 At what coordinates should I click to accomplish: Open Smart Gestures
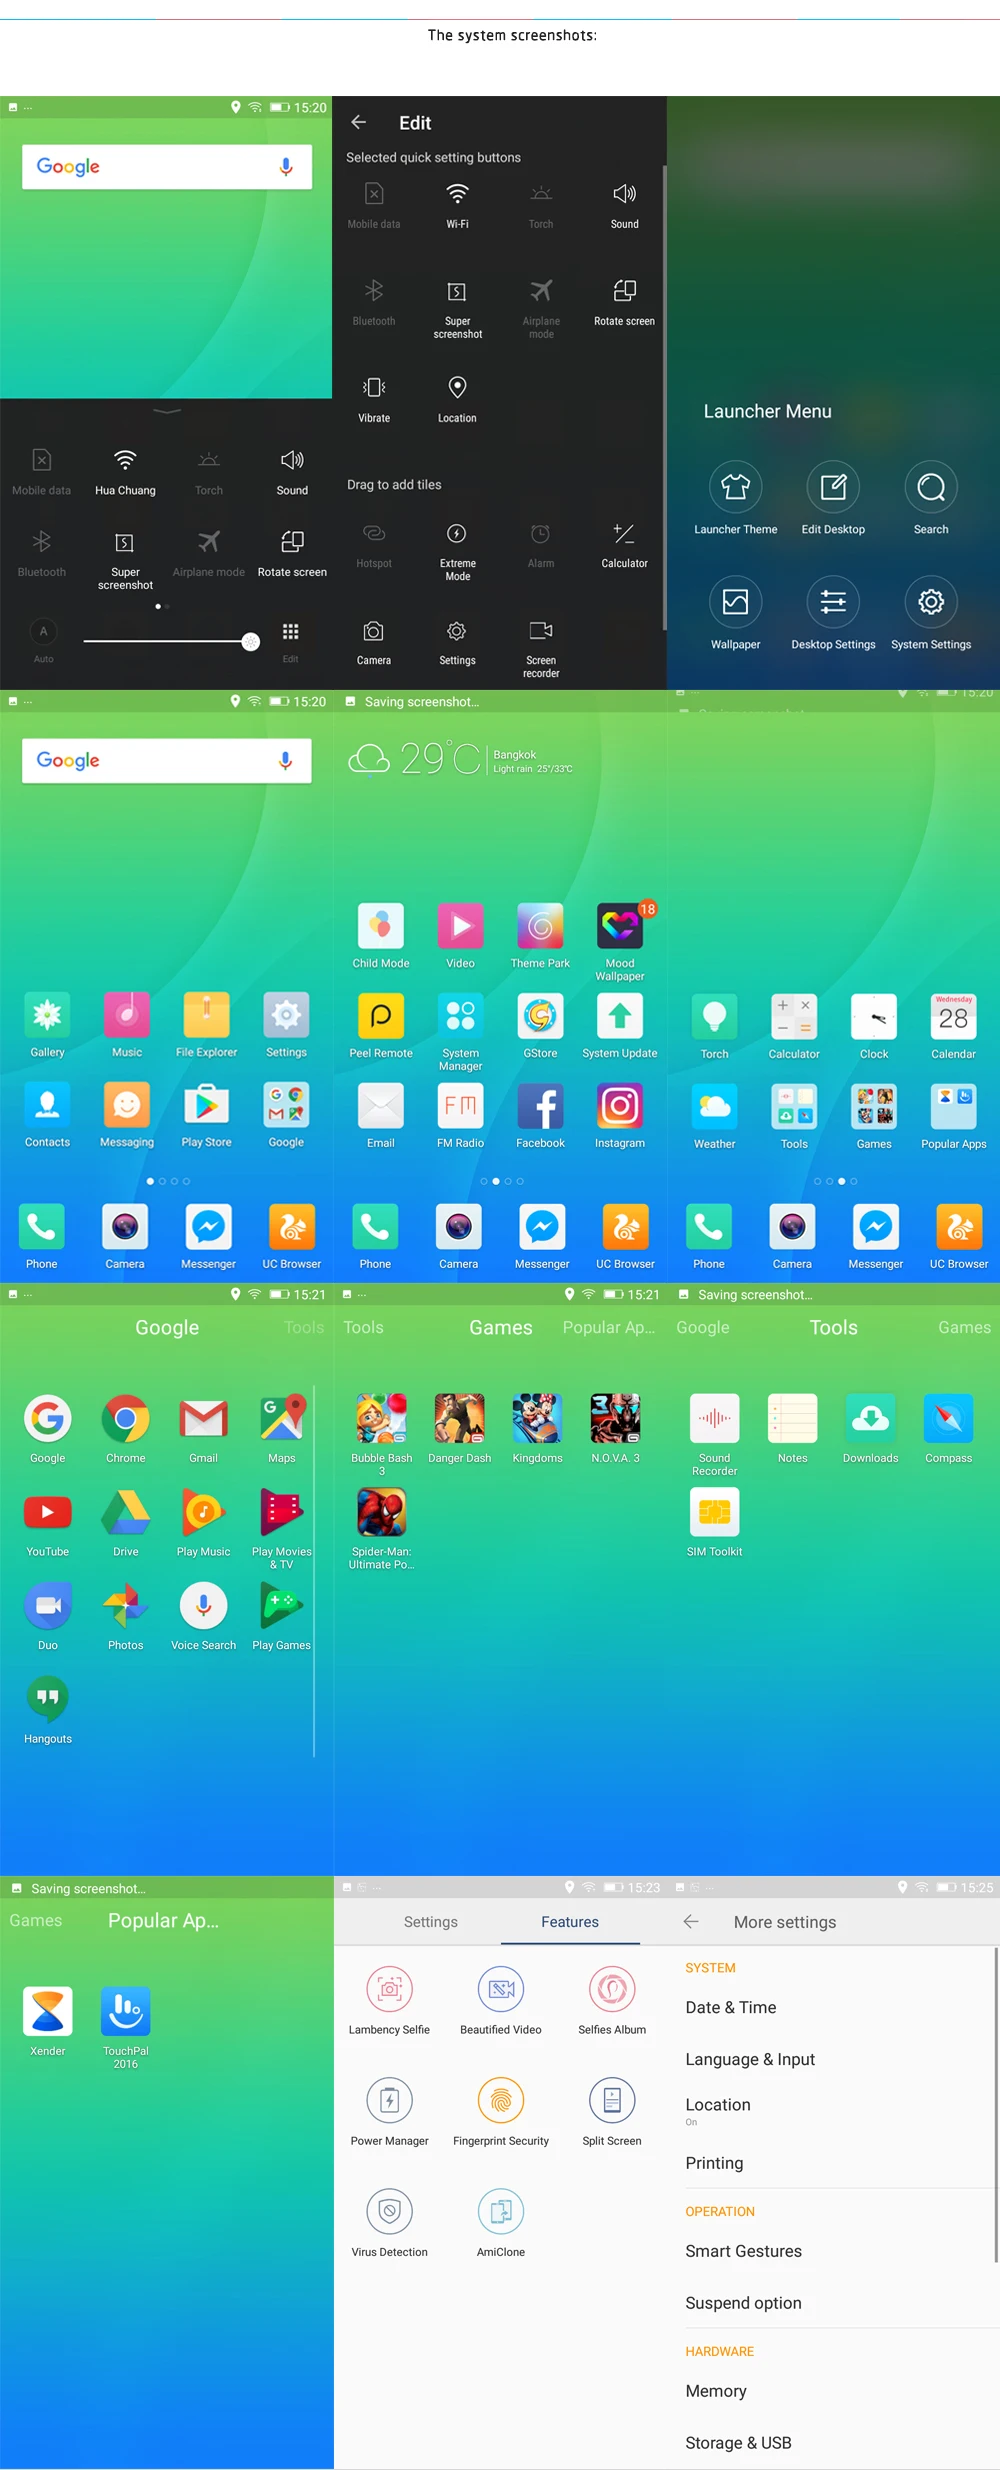[835, 2251]
